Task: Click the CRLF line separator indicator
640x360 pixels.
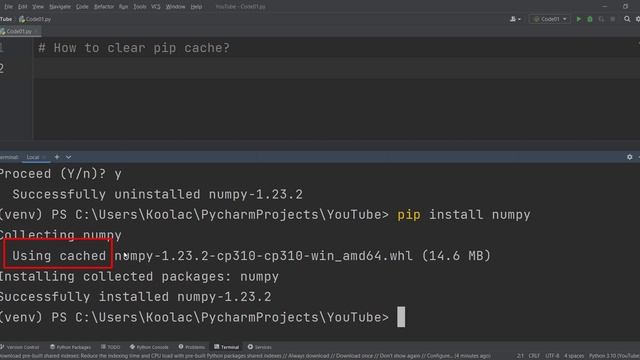Action: 534,356
